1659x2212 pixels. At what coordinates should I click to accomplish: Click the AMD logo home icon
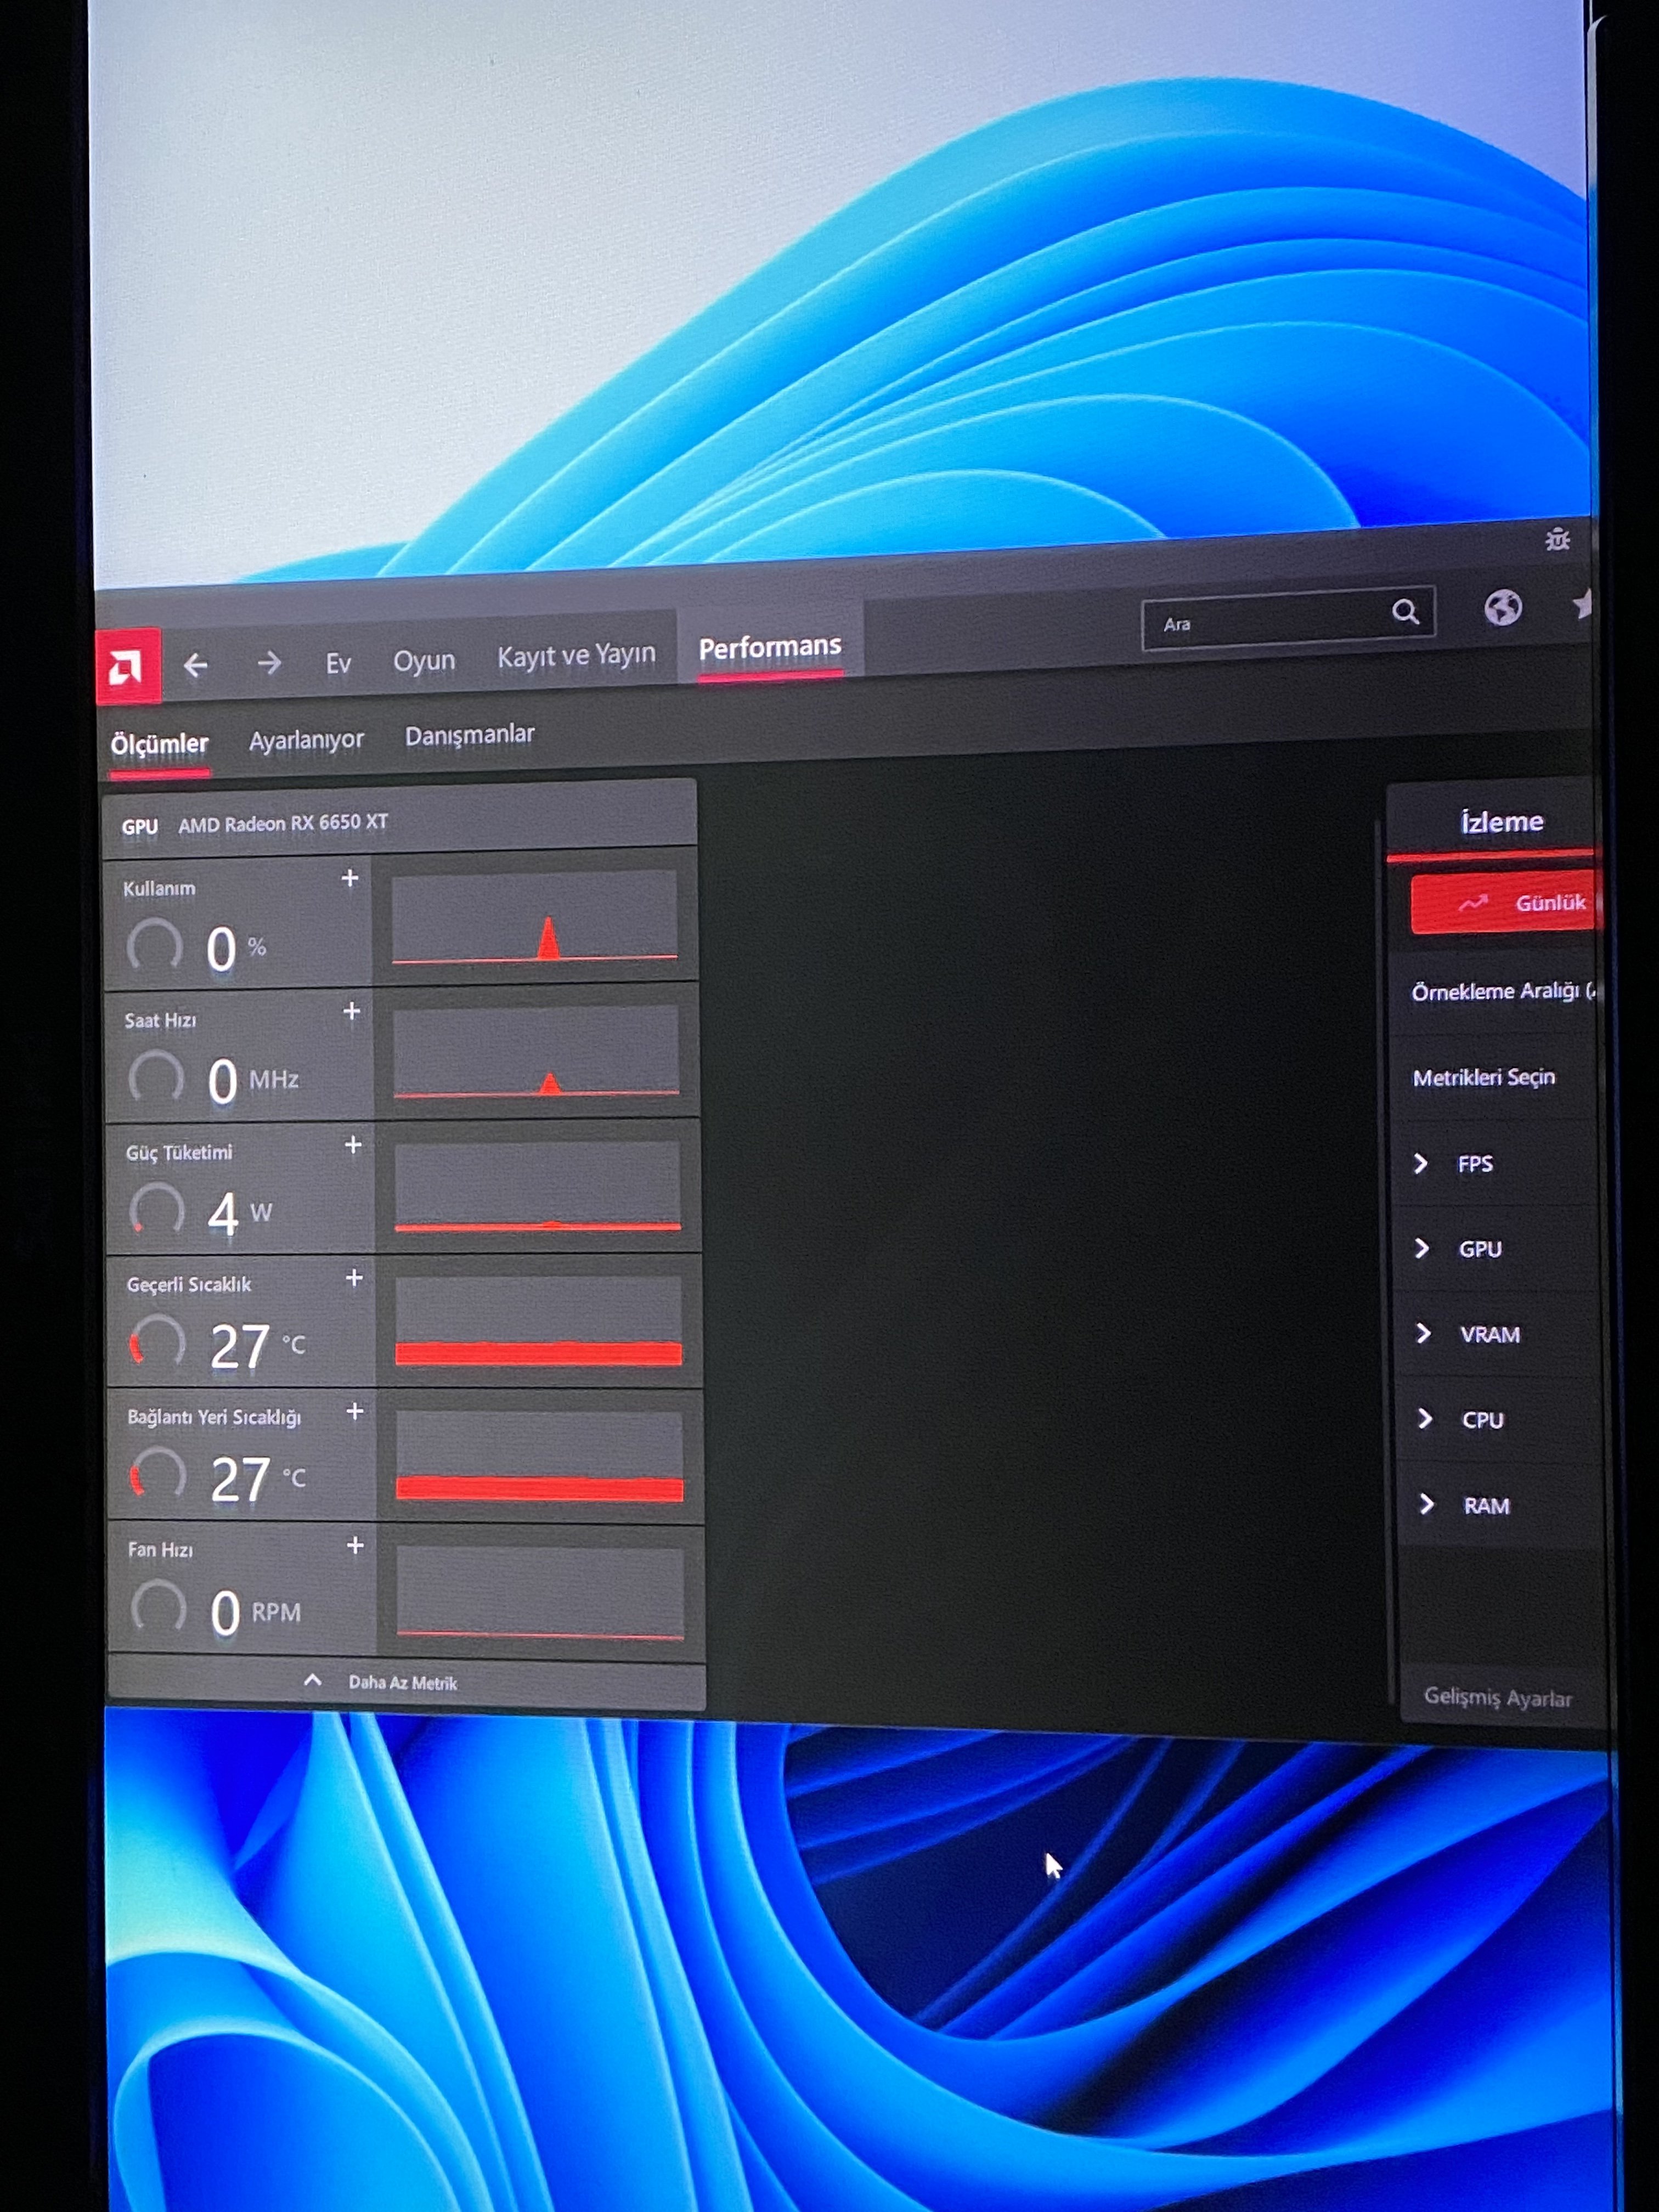coord(127,666)
